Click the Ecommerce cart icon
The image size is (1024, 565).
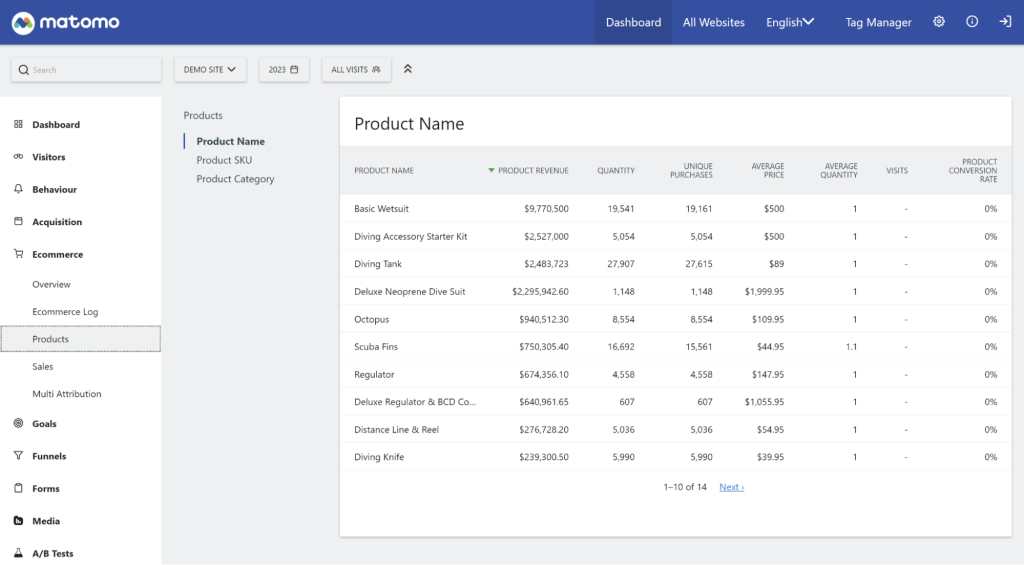[x=18, y=254]
